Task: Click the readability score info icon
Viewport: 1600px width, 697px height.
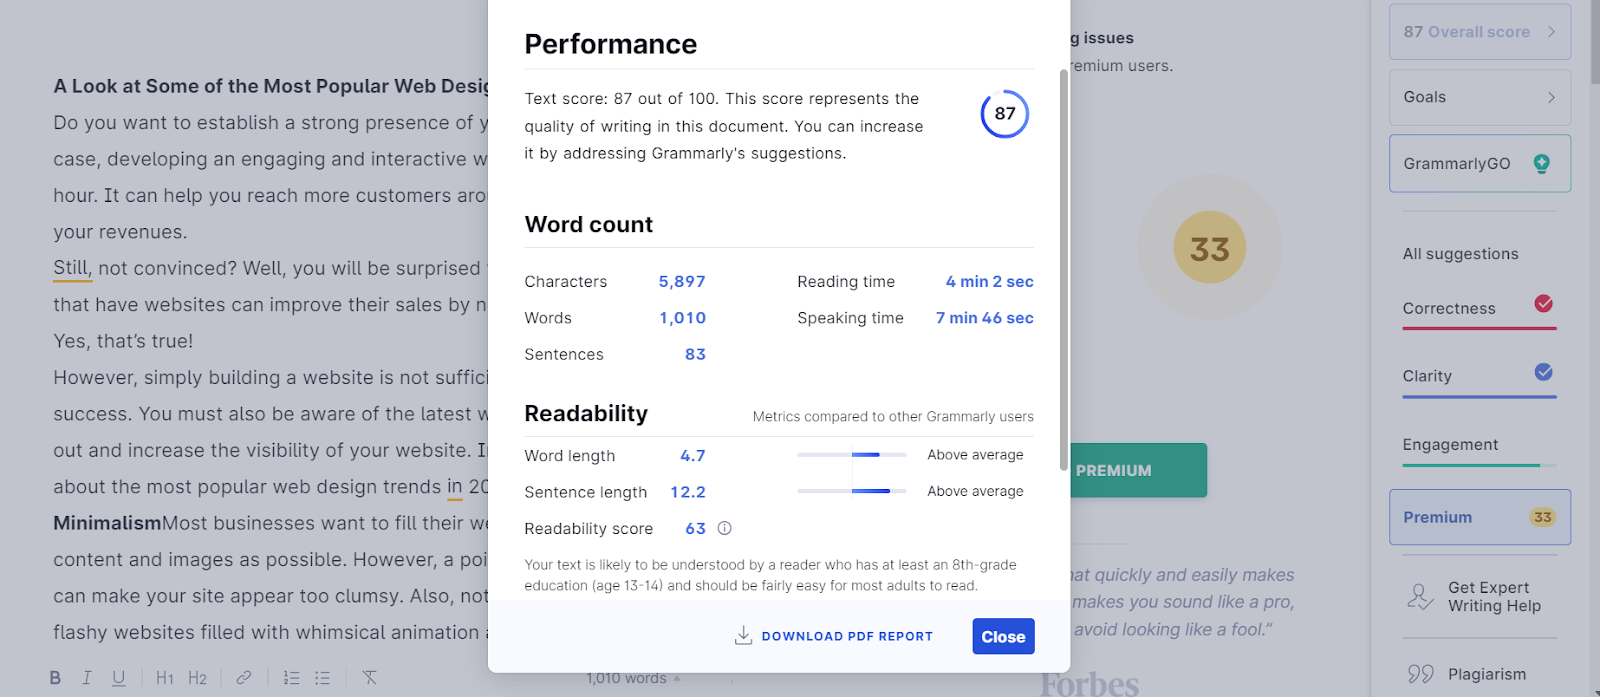Action: click(x=725, y=528)
